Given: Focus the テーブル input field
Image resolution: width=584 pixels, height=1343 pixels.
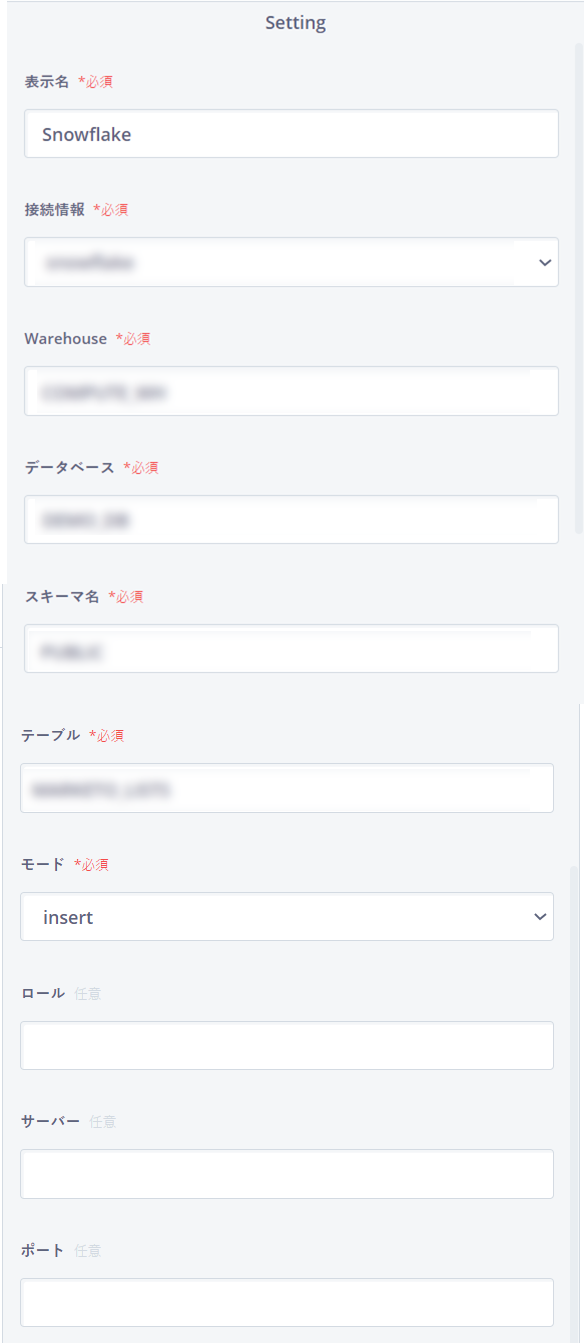Looking at the screenshot, I should pos(287,788).
